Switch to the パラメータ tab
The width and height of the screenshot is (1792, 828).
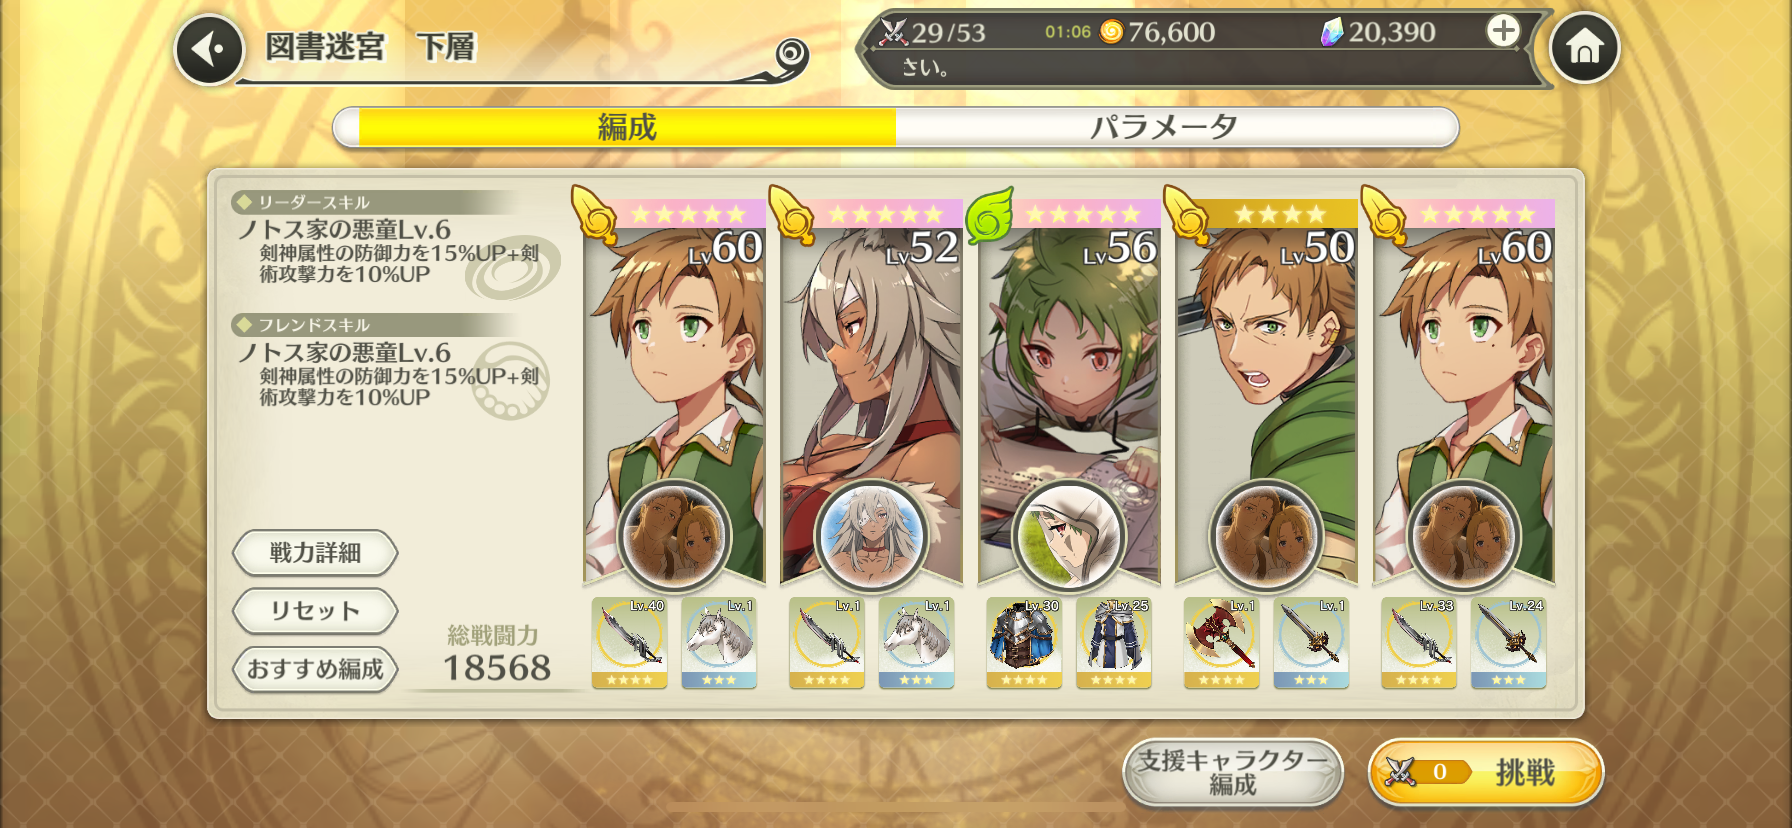click(1164, 128)
